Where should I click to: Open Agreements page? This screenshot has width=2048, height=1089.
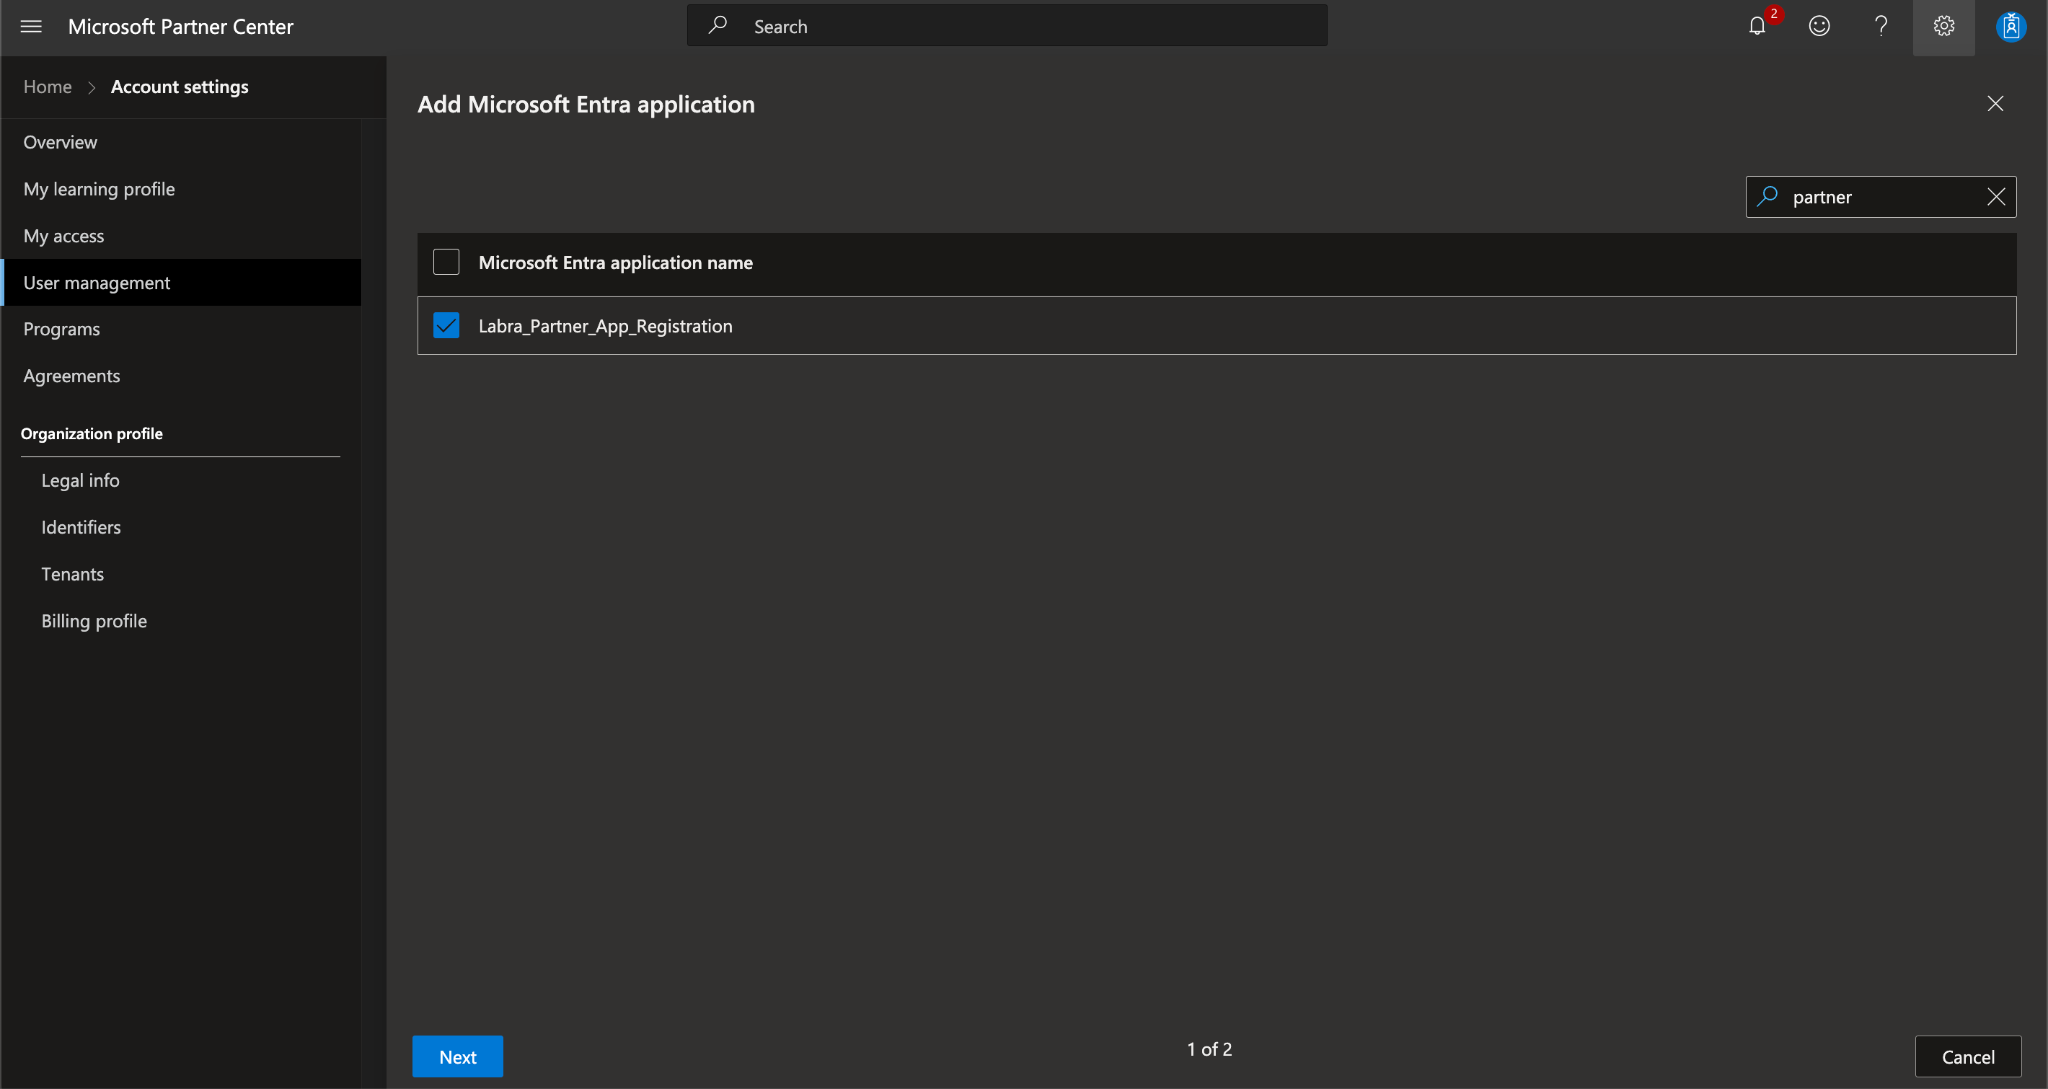coord(181,376)
